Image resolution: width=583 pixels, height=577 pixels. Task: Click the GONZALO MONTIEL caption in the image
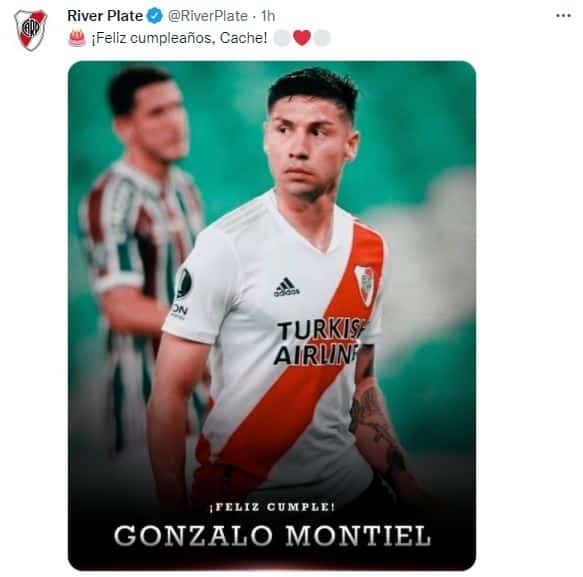(x=272, y=536)
